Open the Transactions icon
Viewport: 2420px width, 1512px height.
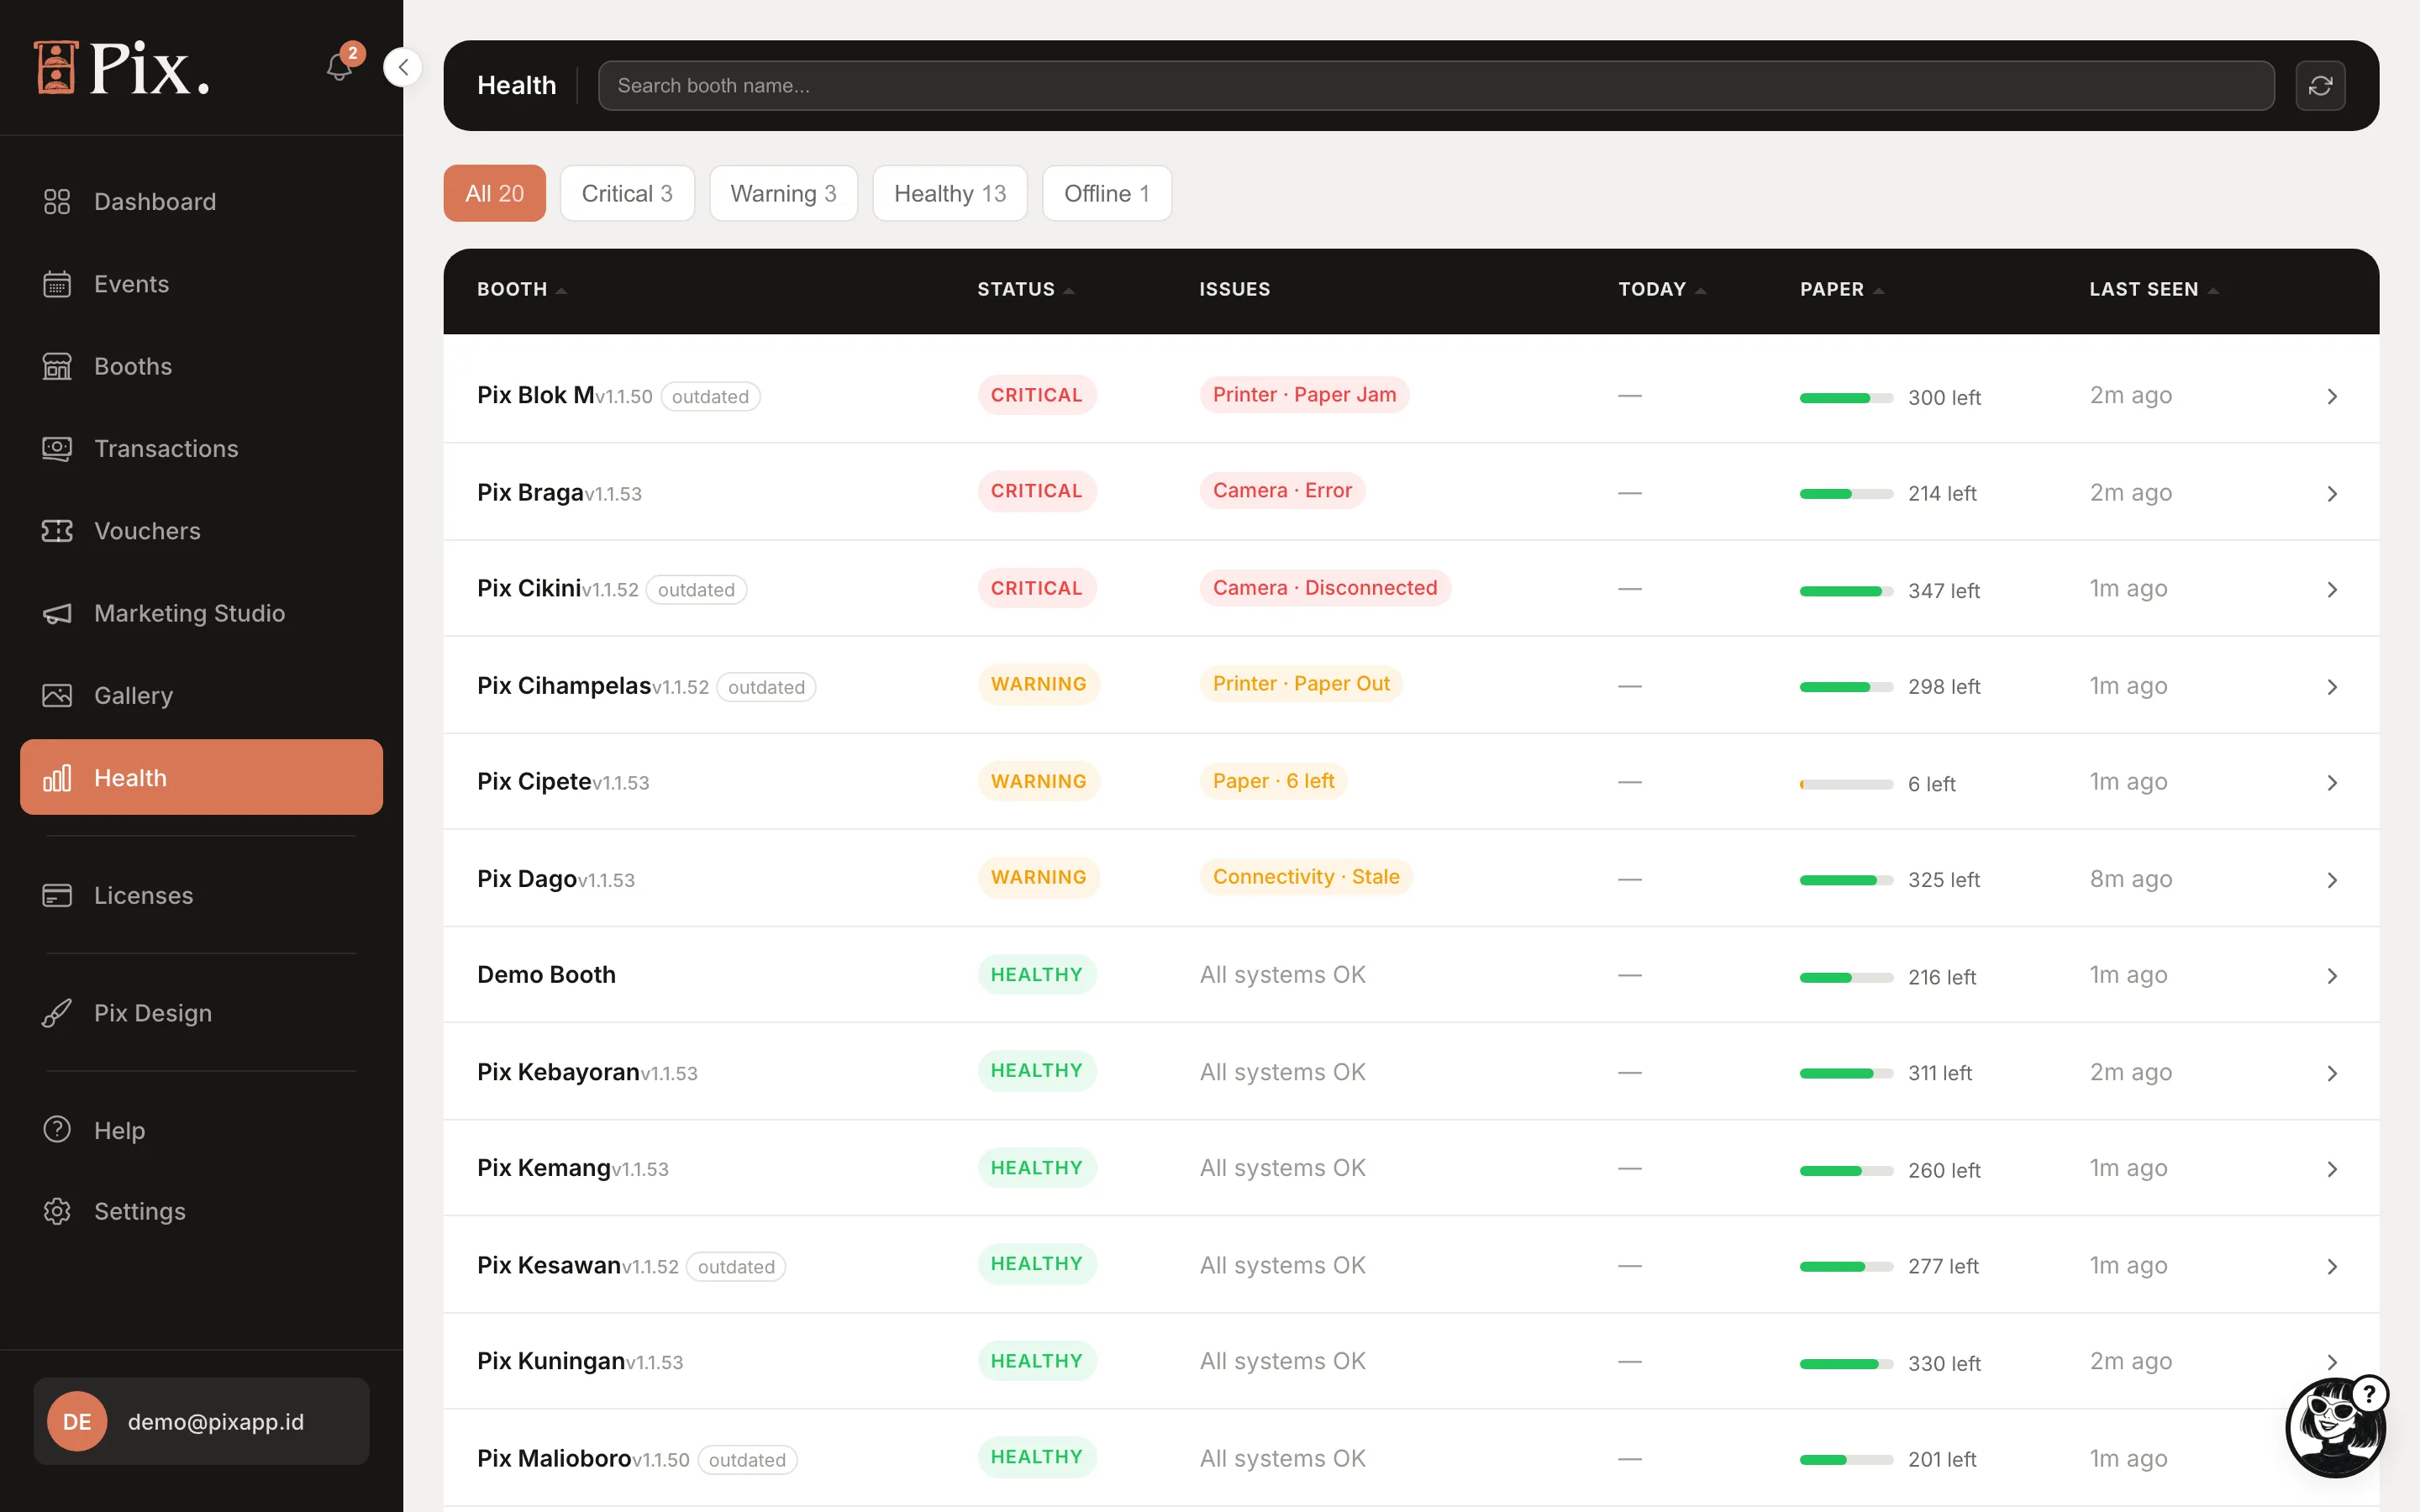coord(57,448)
